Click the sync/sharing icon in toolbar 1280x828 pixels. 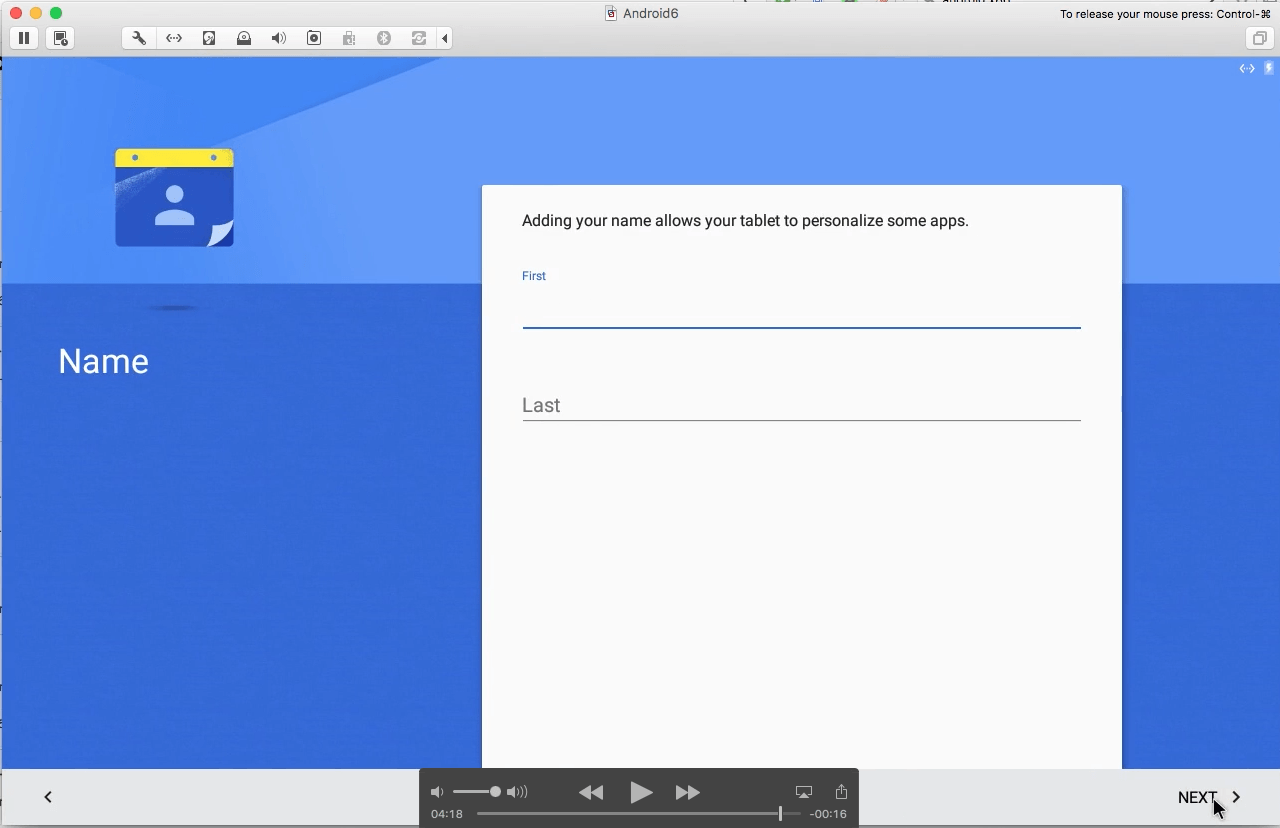[x=419, y=38]
